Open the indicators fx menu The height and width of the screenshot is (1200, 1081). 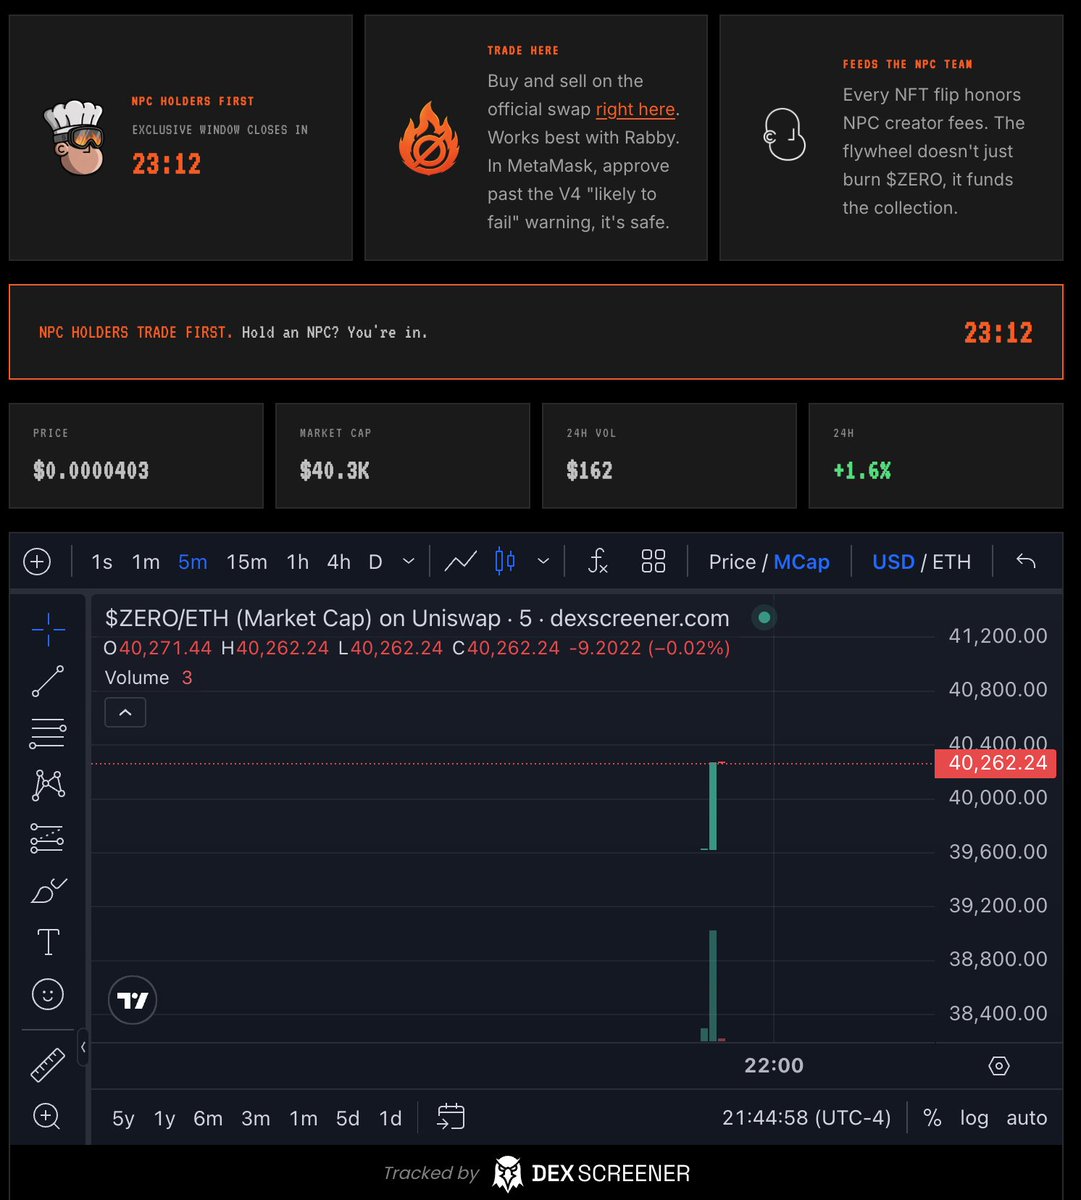pos(597,561)
